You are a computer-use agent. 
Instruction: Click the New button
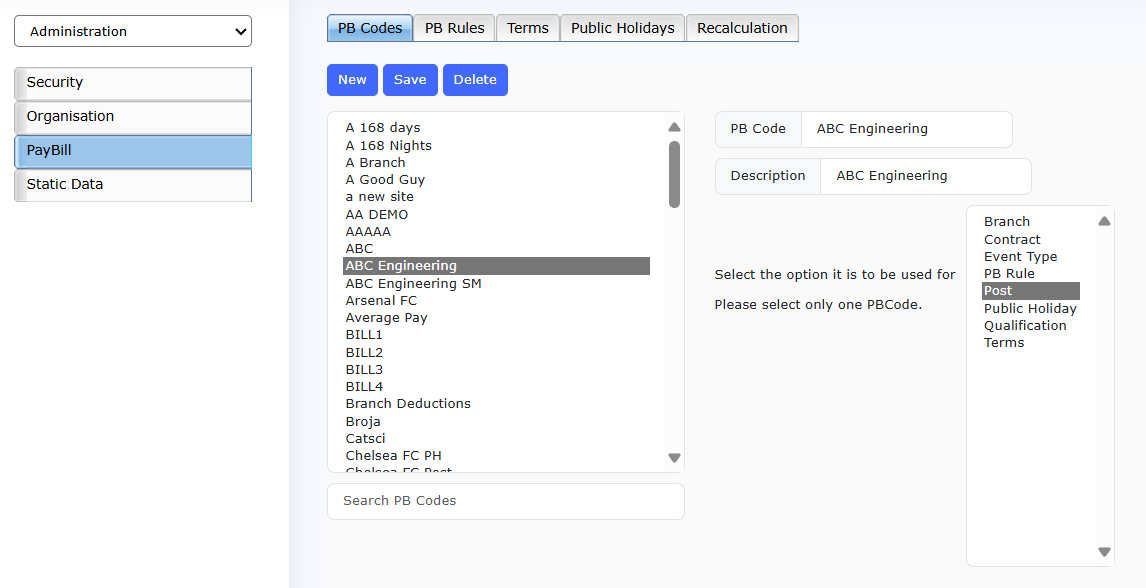(352, 80)
